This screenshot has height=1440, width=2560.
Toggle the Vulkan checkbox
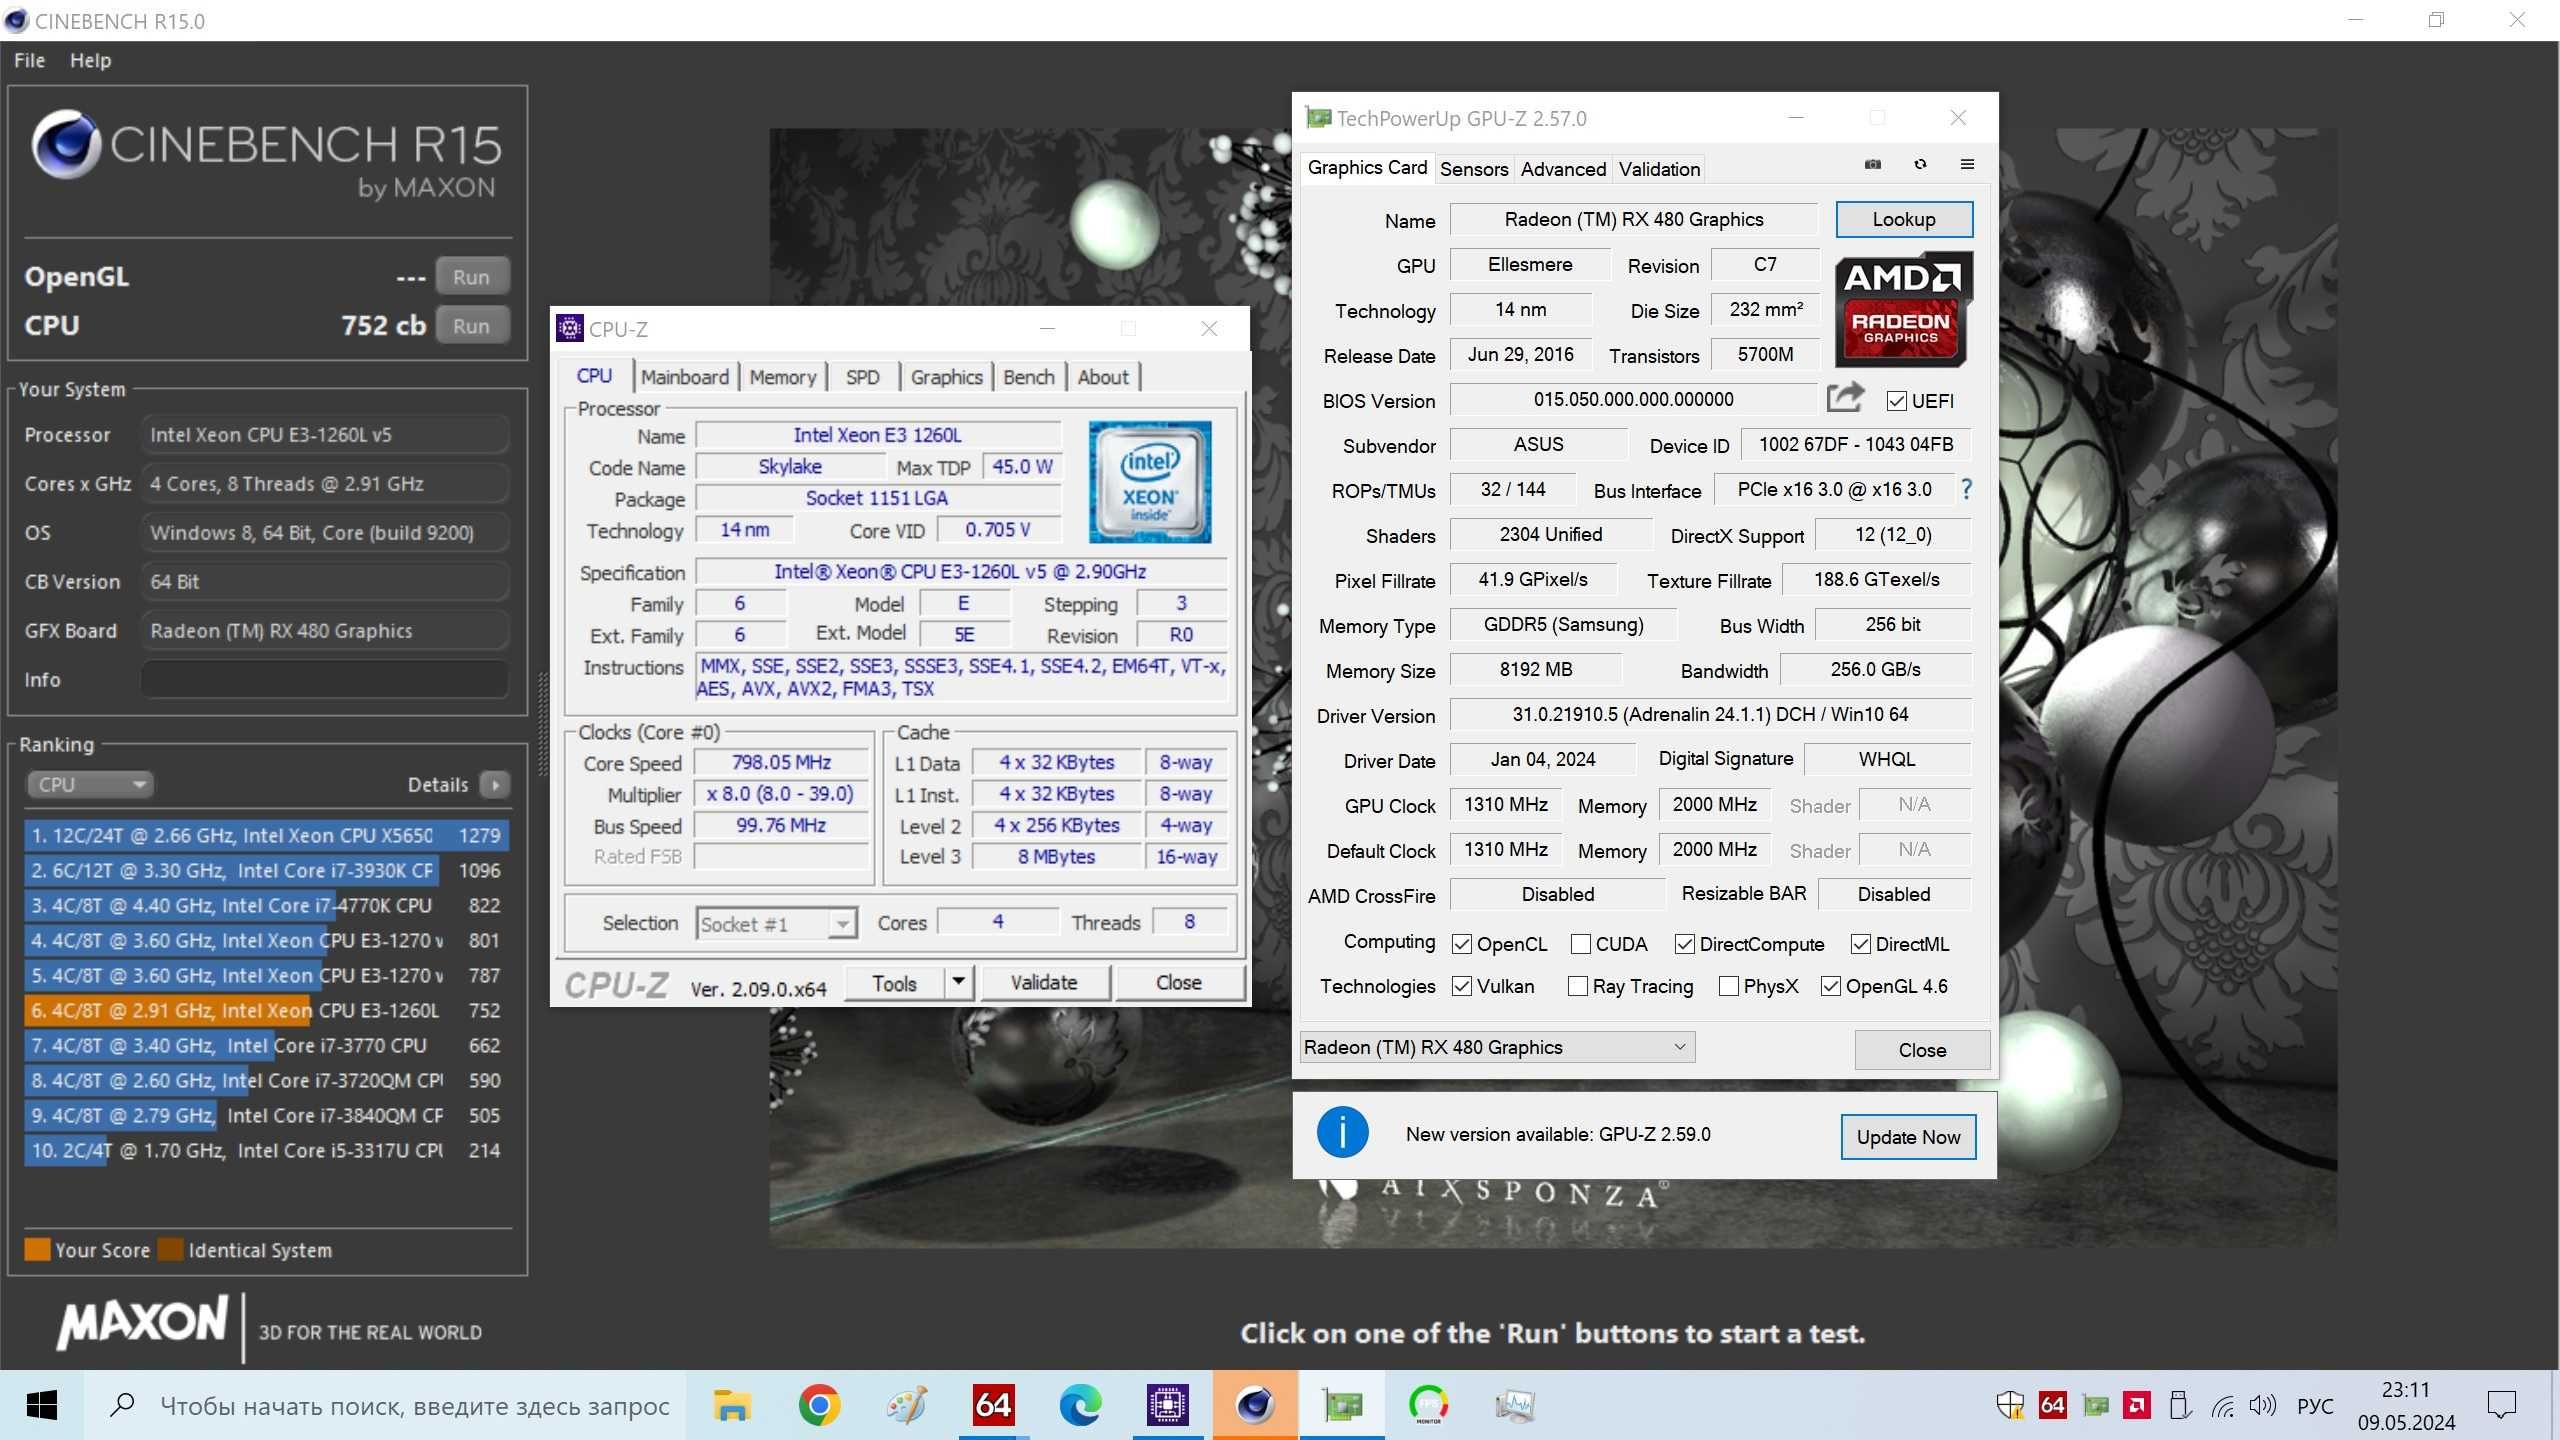pos(1462,986)
